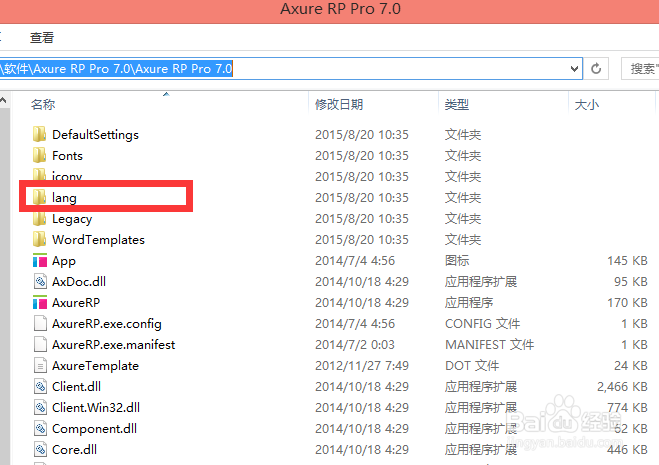Click the AxDoc.dll file icon
Viewport: 659px width, 465px height.
40,281
